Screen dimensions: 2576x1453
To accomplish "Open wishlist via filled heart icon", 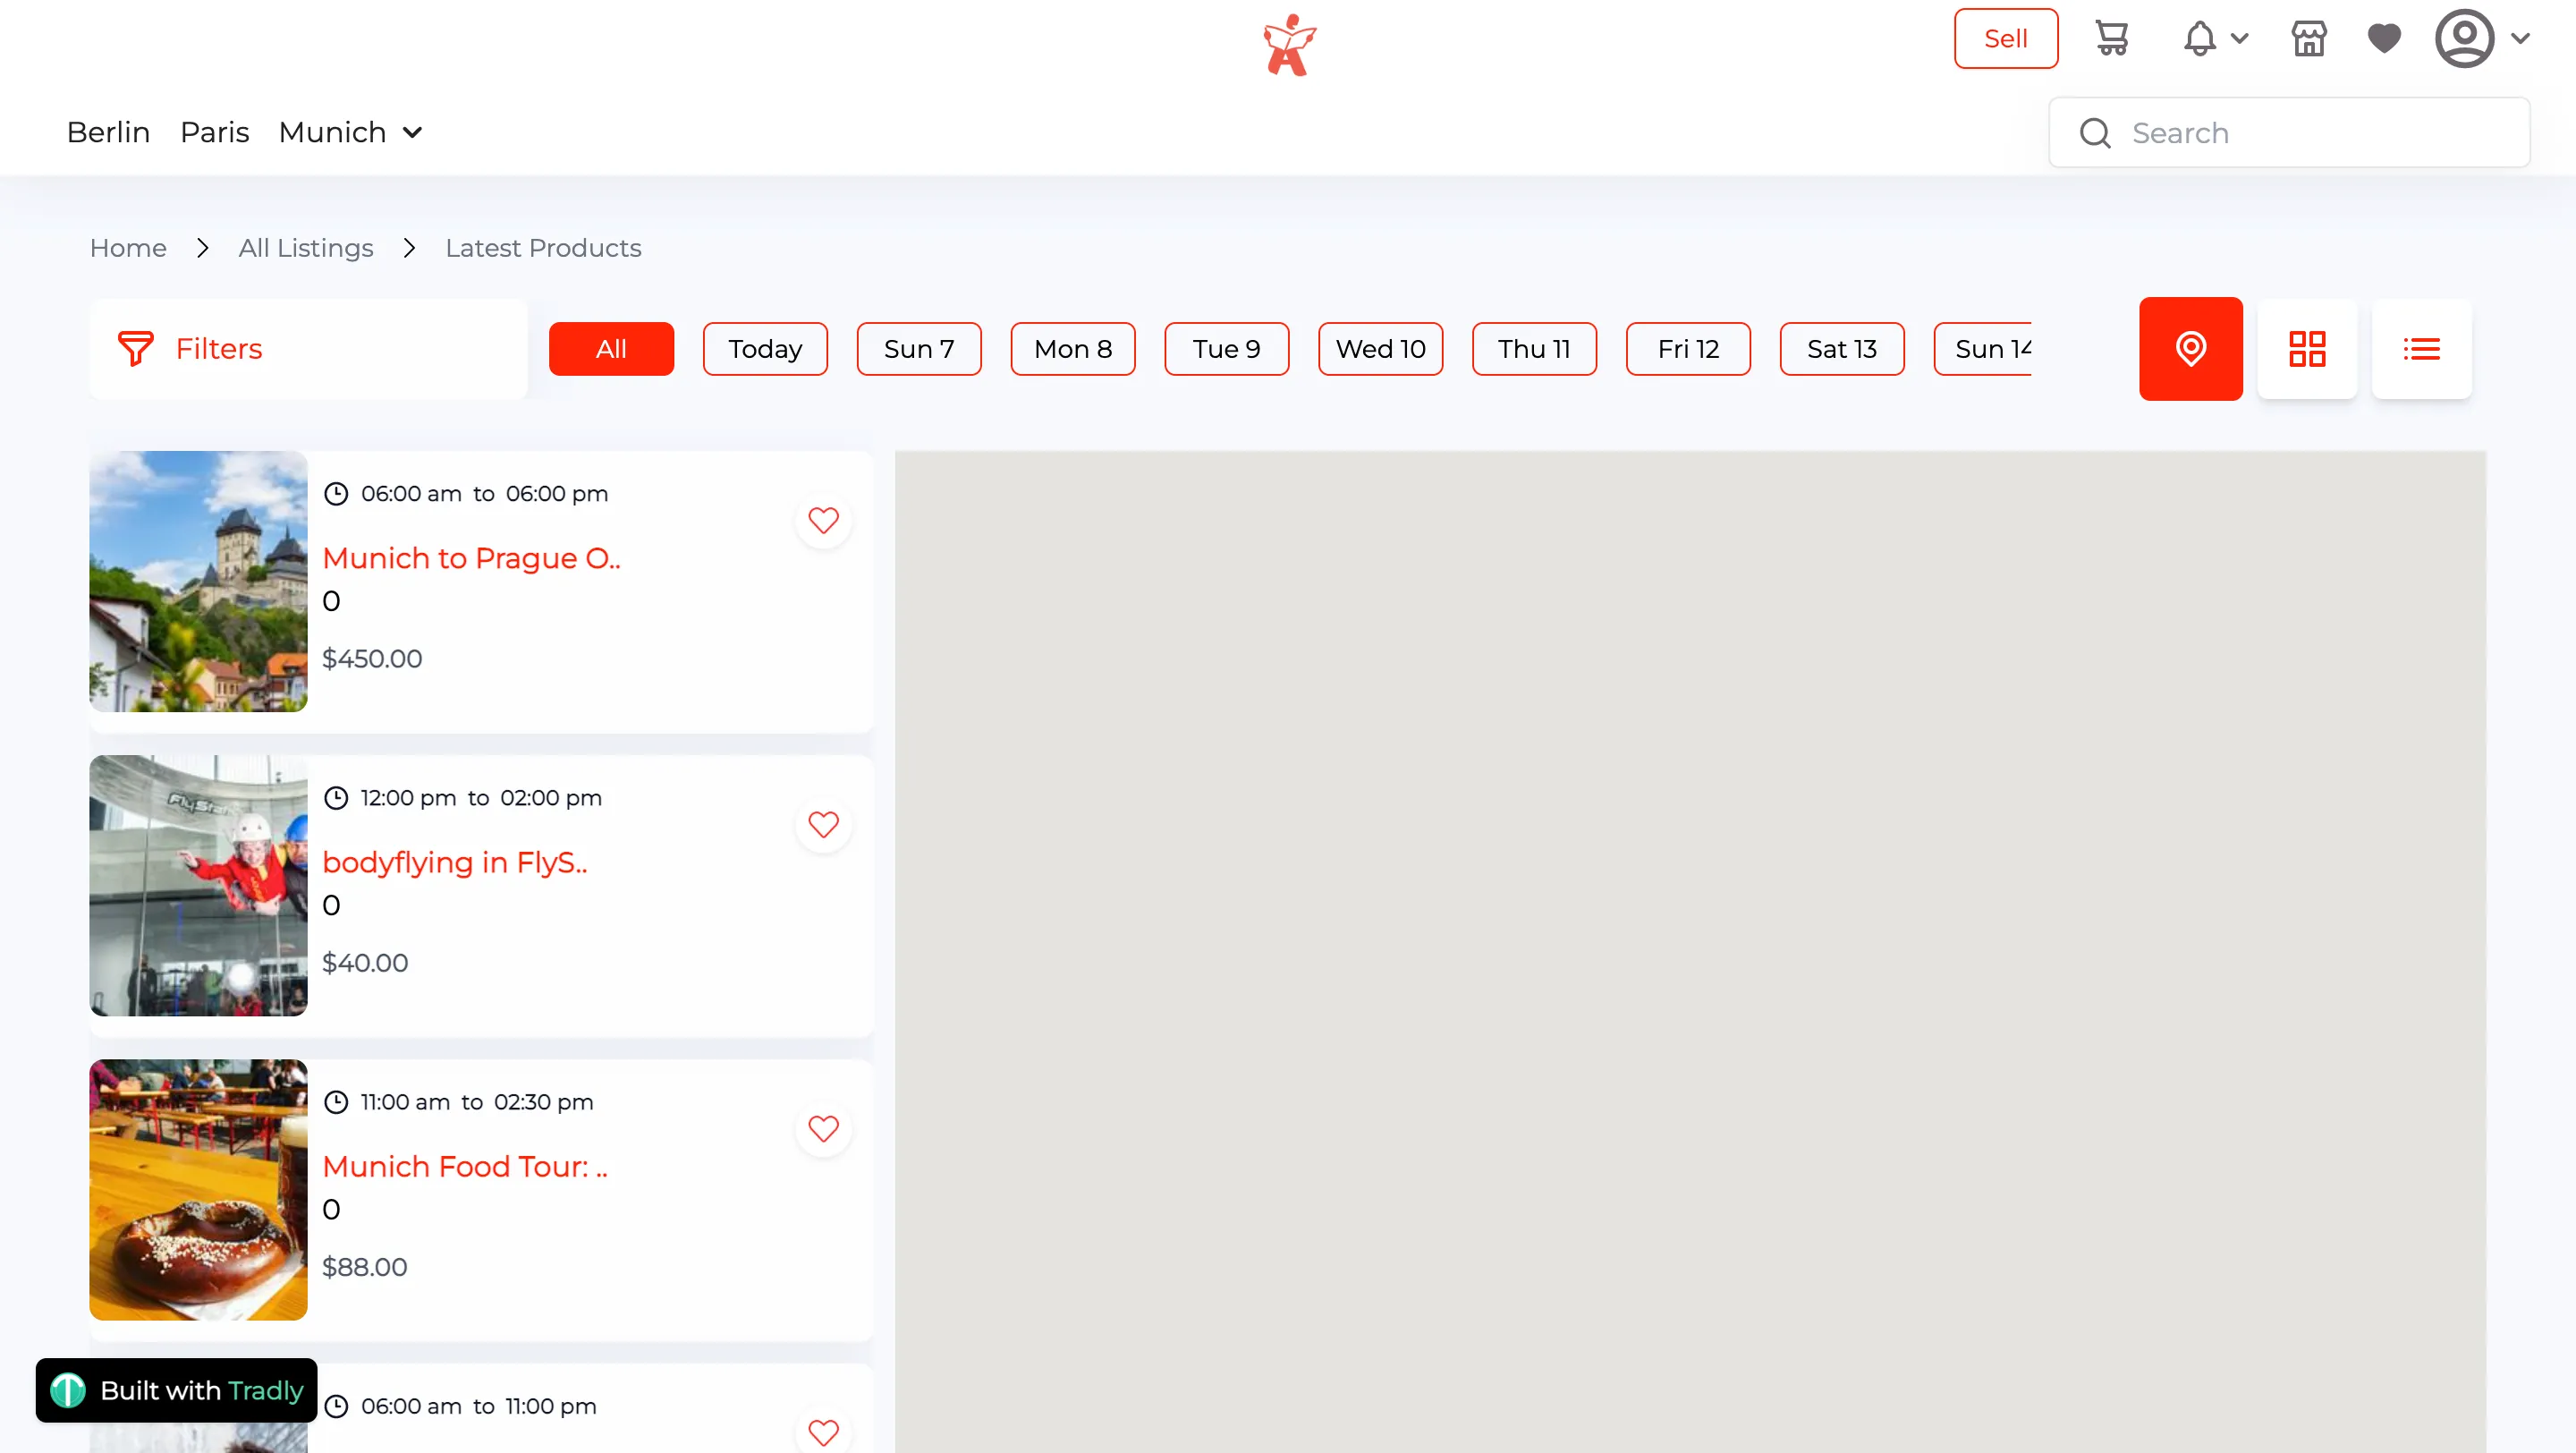I will (2384, 39).
